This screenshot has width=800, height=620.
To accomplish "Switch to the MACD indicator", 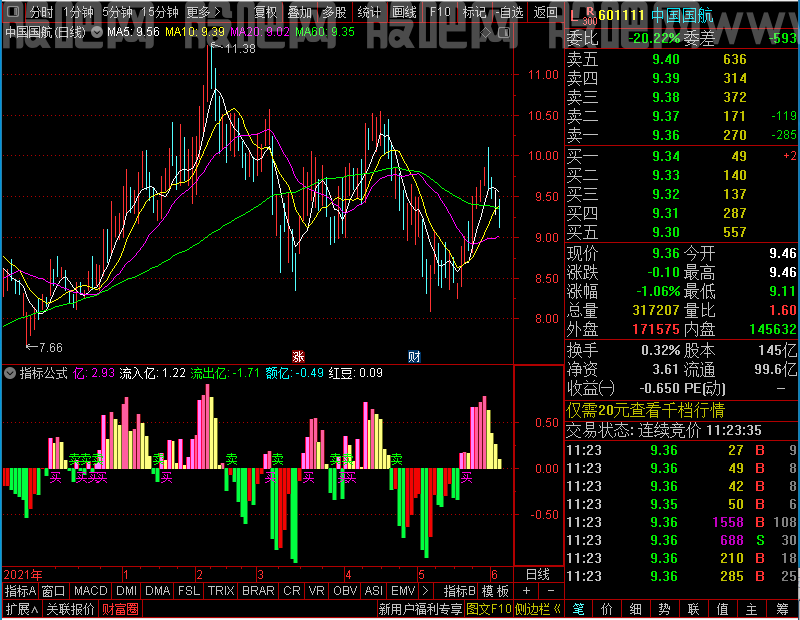I will (90, 591).
